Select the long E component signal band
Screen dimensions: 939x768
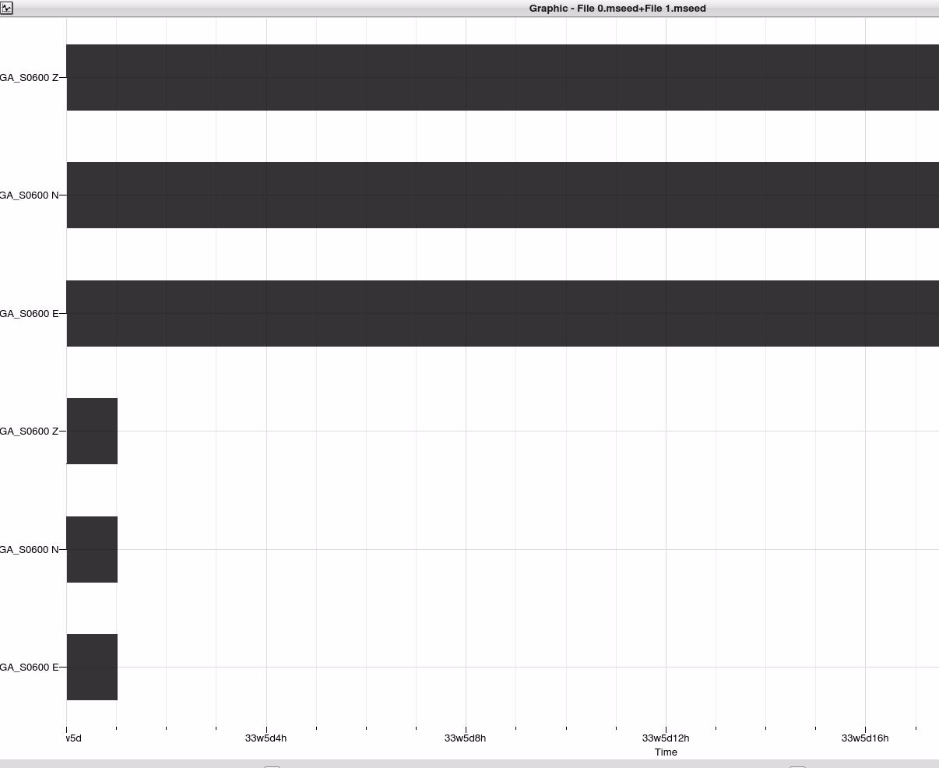[502, 313]
